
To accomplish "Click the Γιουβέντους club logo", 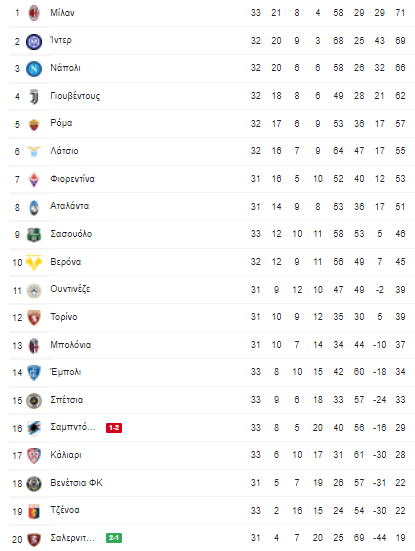I will click(x=34, y=96).
